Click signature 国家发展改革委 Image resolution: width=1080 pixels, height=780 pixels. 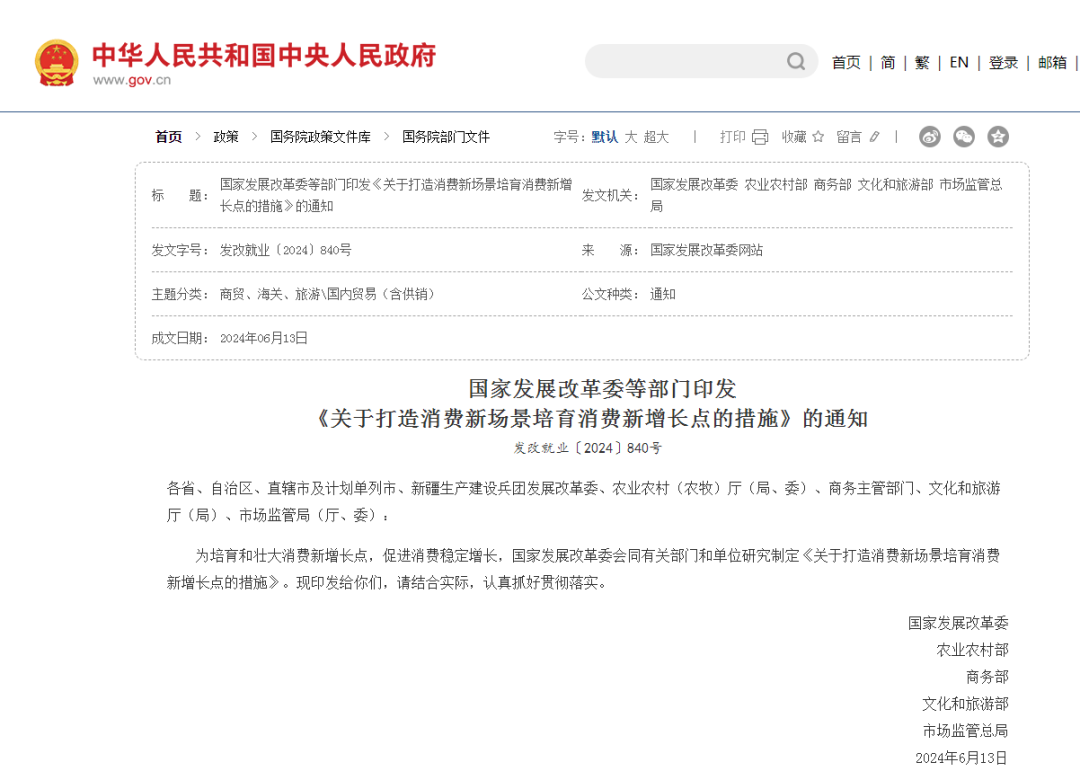point(957,623)
